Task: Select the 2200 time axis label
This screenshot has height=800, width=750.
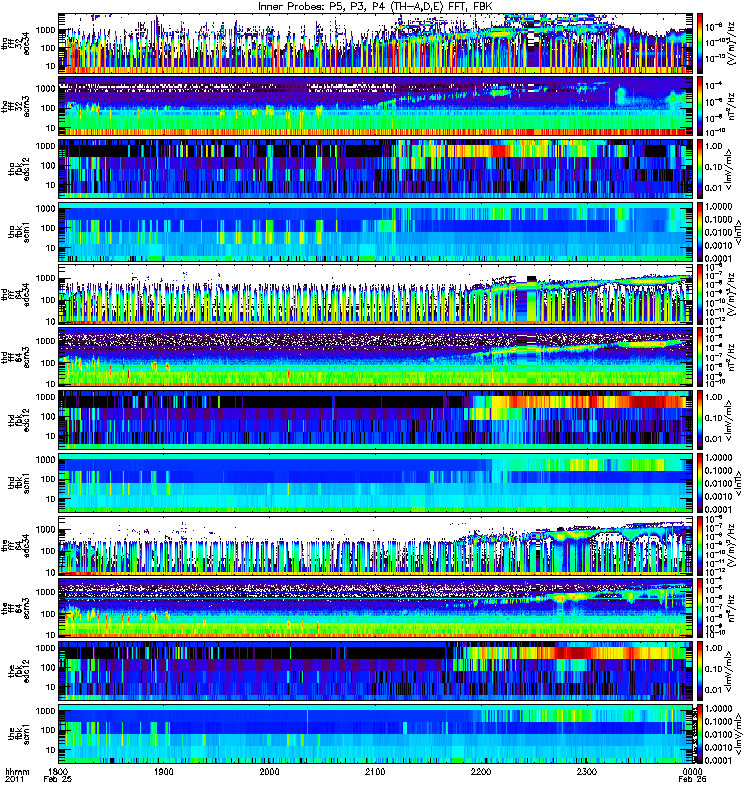Action: click(481, 771)
